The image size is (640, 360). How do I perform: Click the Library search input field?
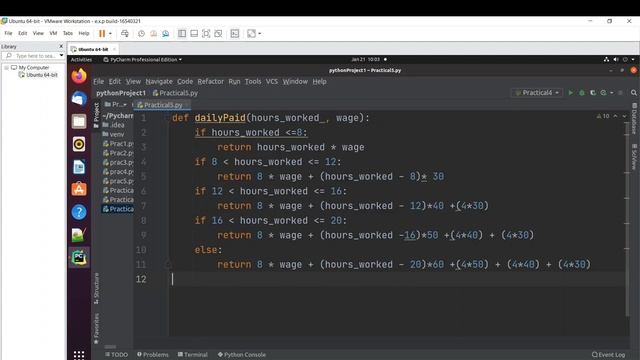[x=33, y=56]
